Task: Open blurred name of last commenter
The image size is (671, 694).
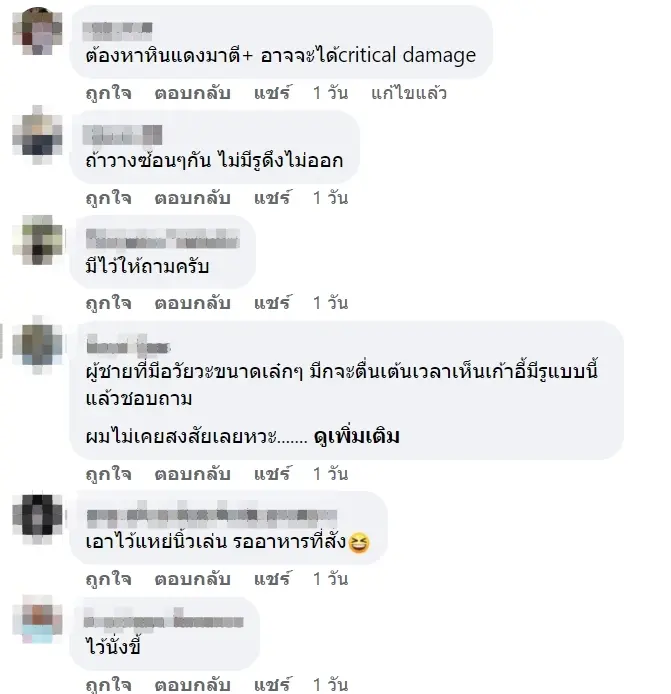Action: [164, 621]
